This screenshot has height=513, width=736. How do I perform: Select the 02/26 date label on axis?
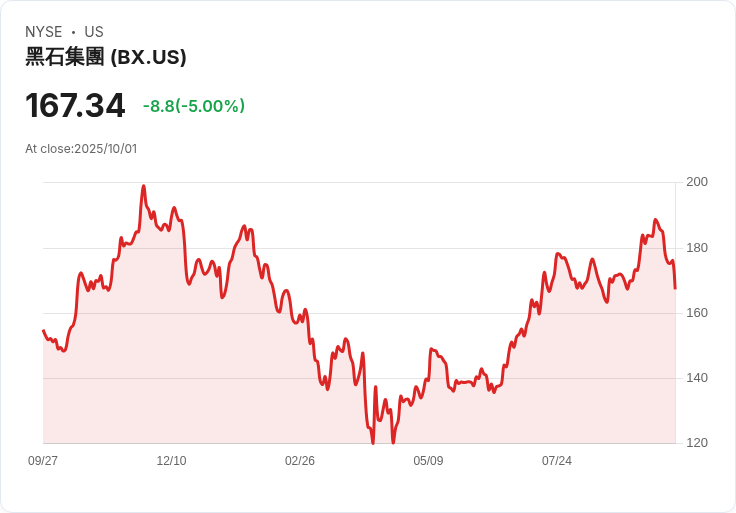300,461
